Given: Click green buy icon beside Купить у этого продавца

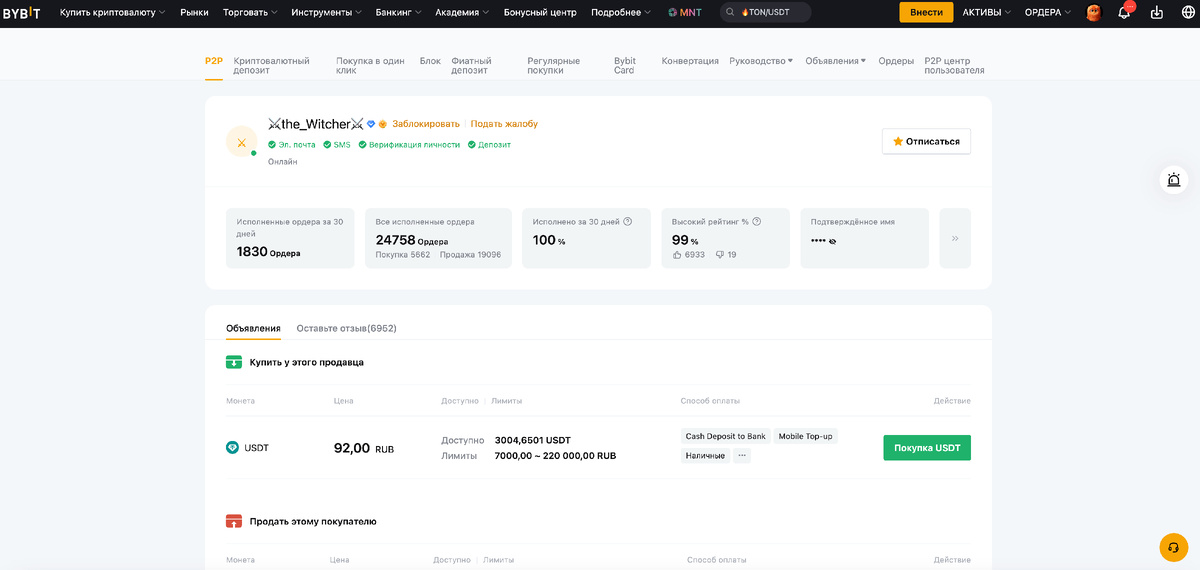Looking at the screenshot, I should [x=234, y=362].
